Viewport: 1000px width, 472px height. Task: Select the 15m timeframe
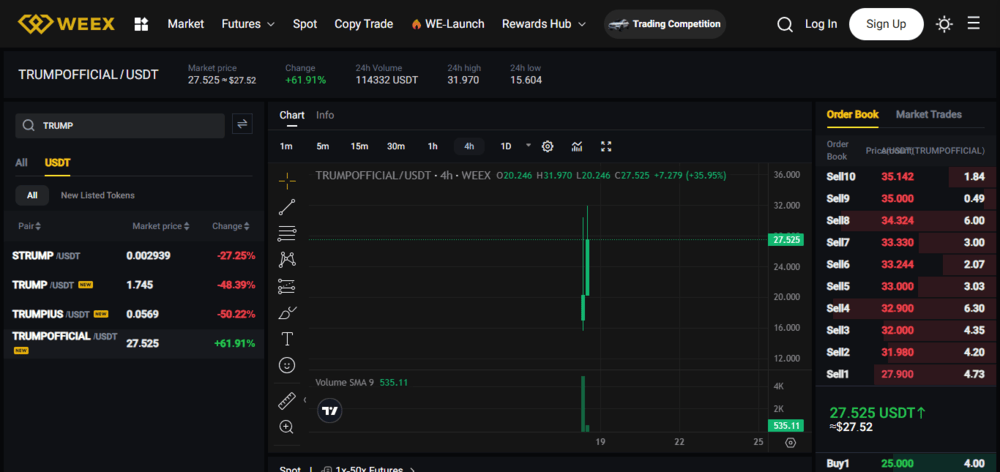pos(359,147)
